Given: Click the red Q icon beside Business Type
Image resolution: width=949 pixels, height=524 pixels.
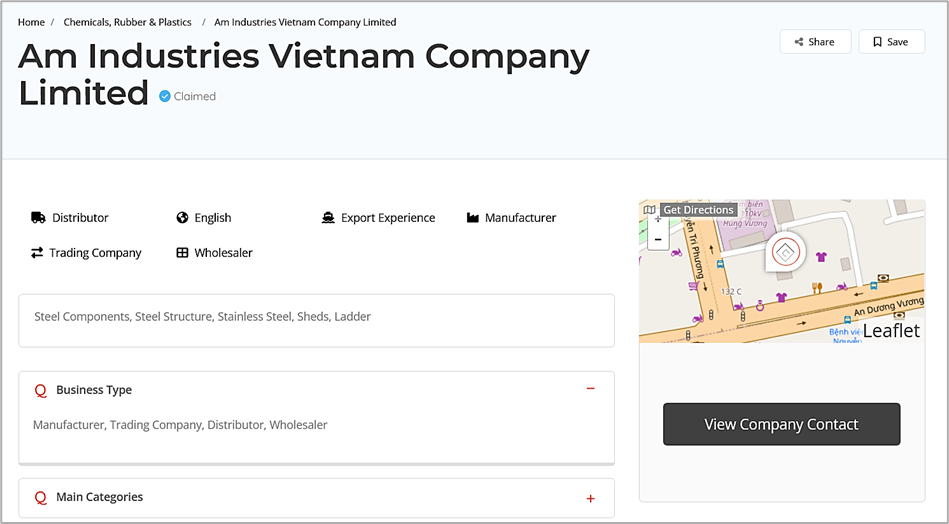Looking at the screenshot, I should tap(41, 391).
